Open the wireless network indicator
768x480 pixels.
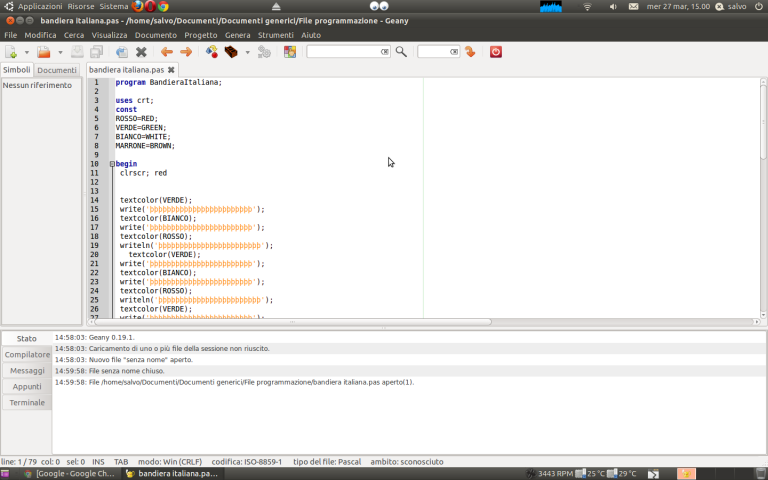[587, 6]
